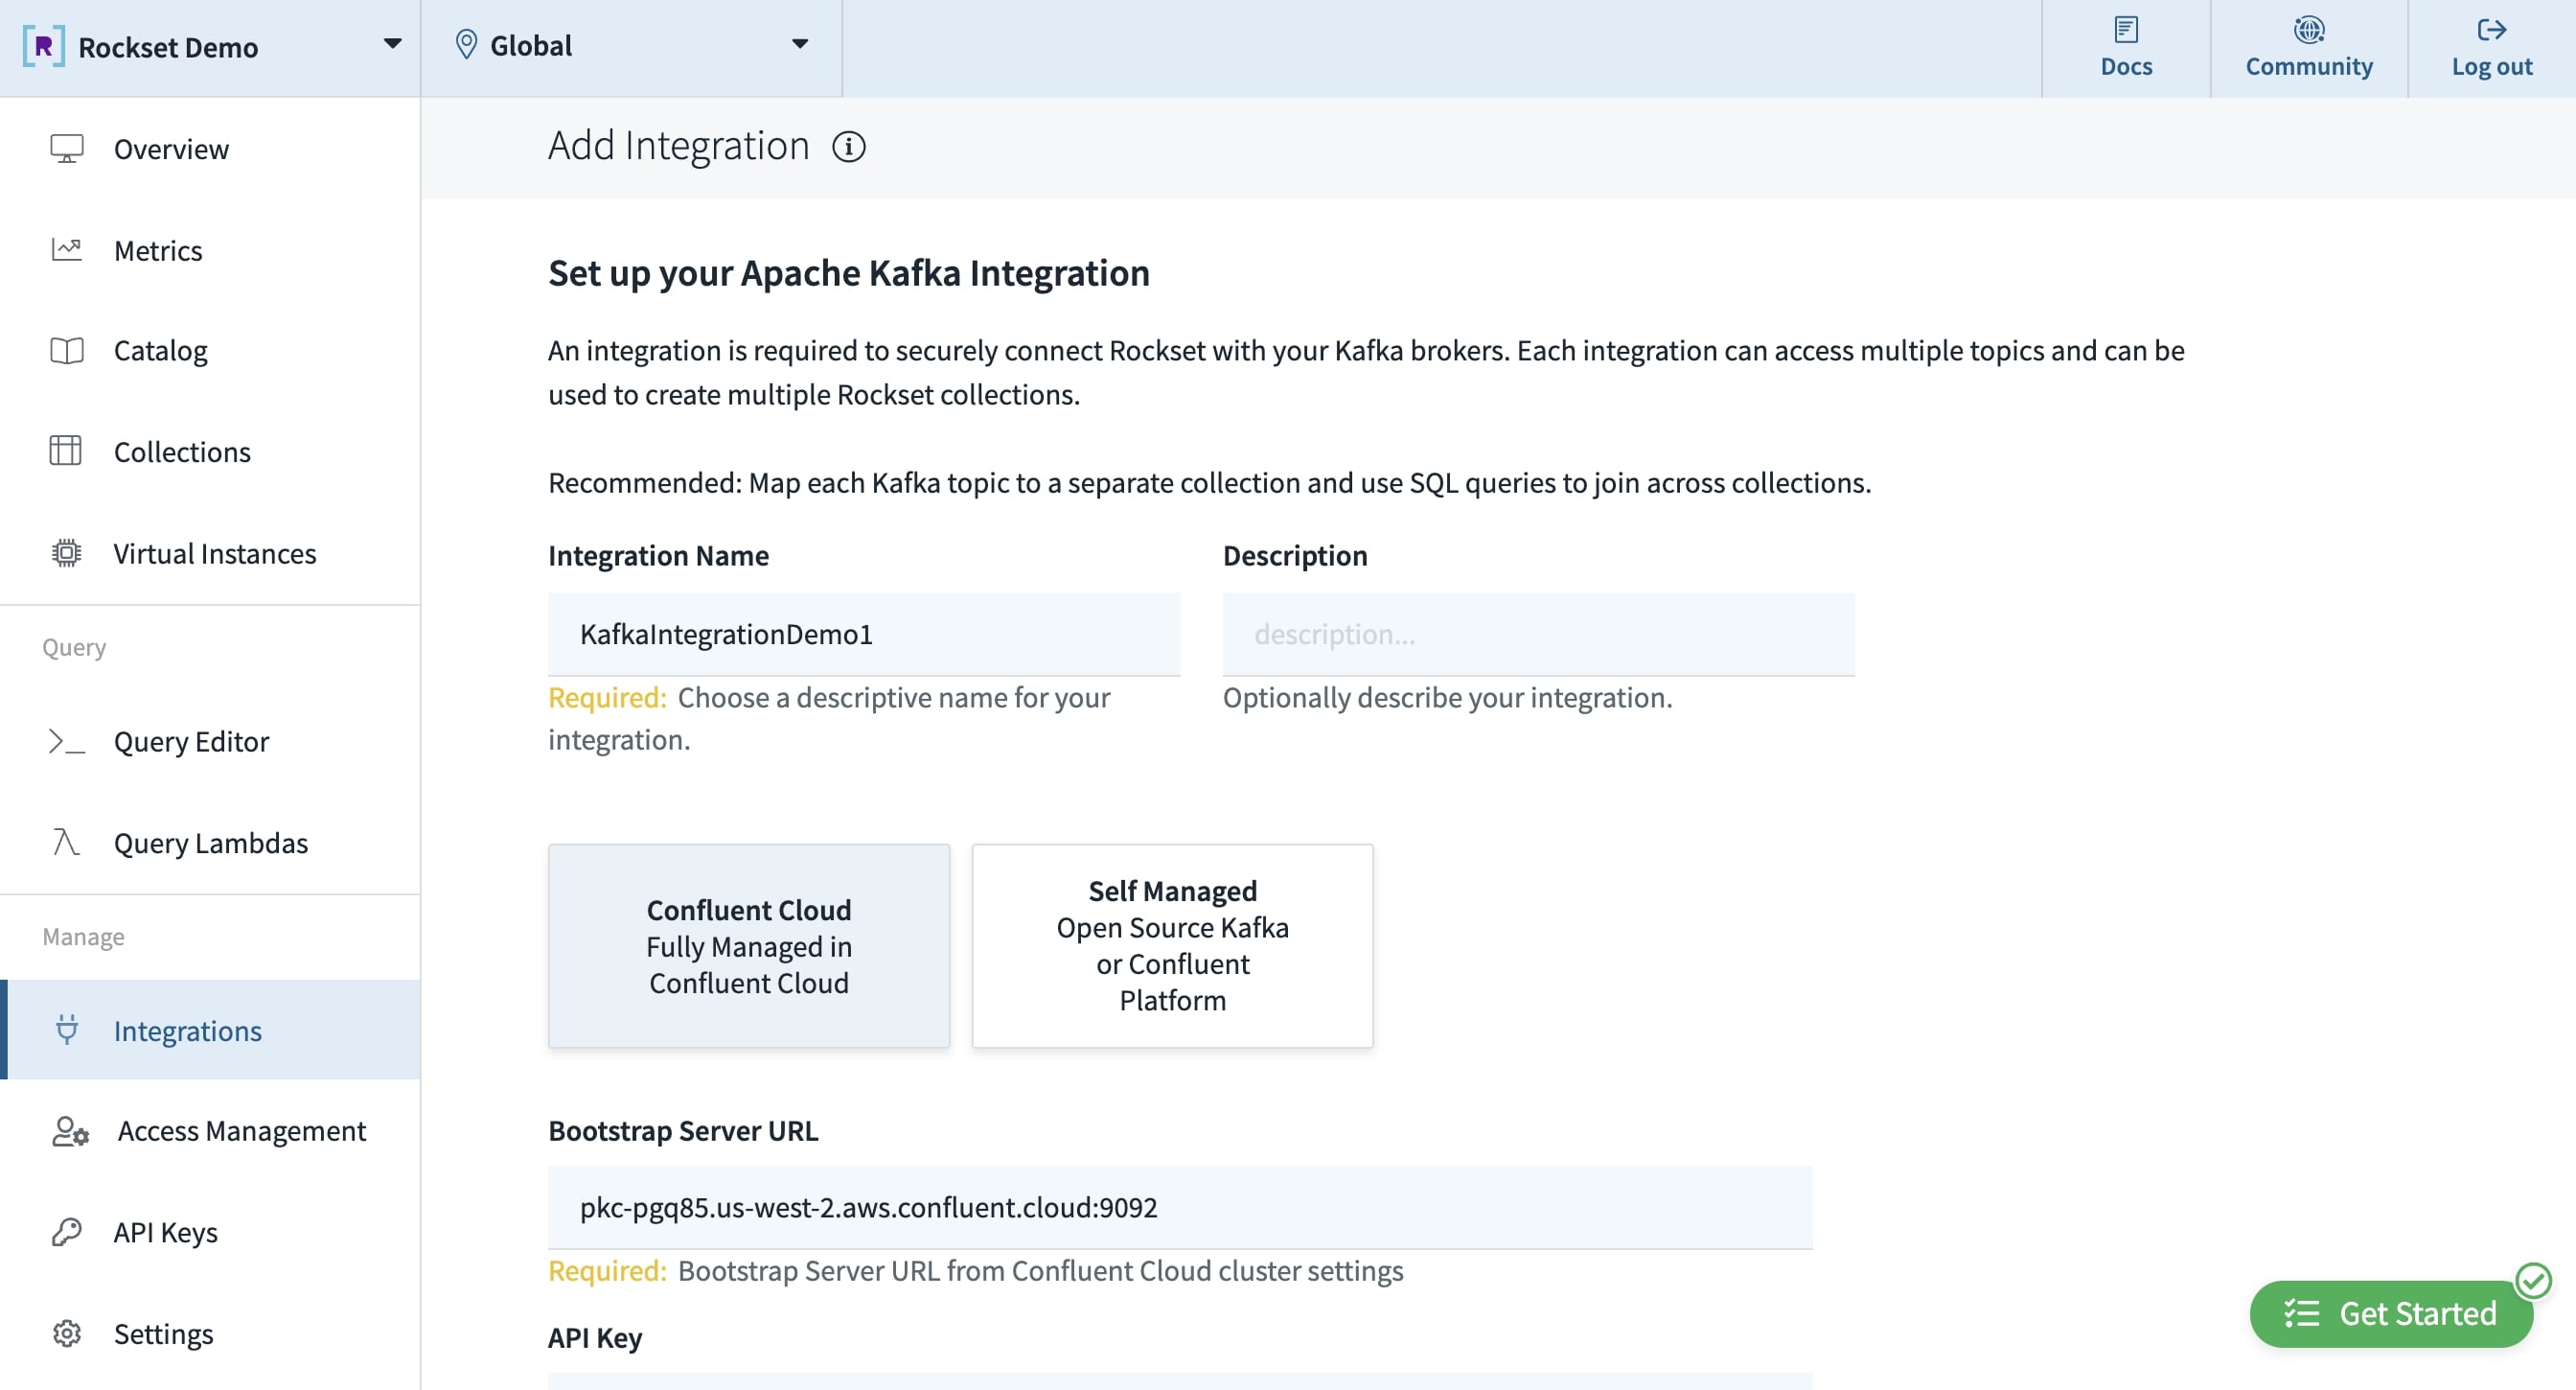
Task: Open the Community page
Action: click(2308, 48)
